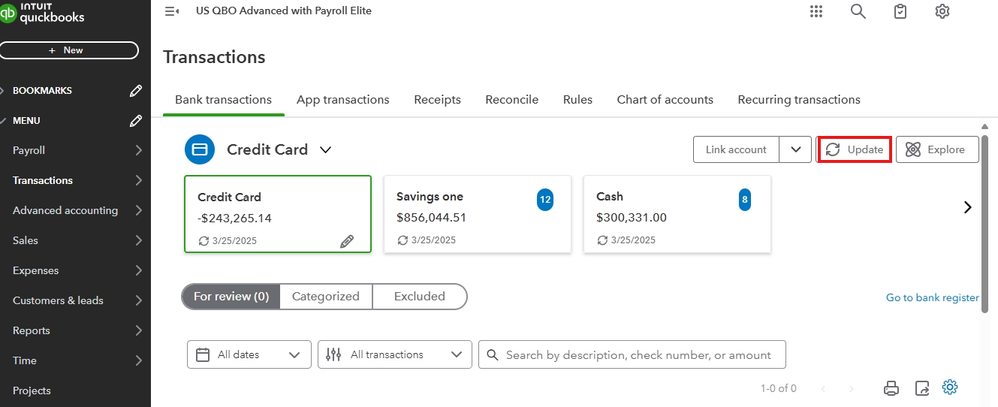
Task: Click the search magnifier icon
Action: [858, 11]
